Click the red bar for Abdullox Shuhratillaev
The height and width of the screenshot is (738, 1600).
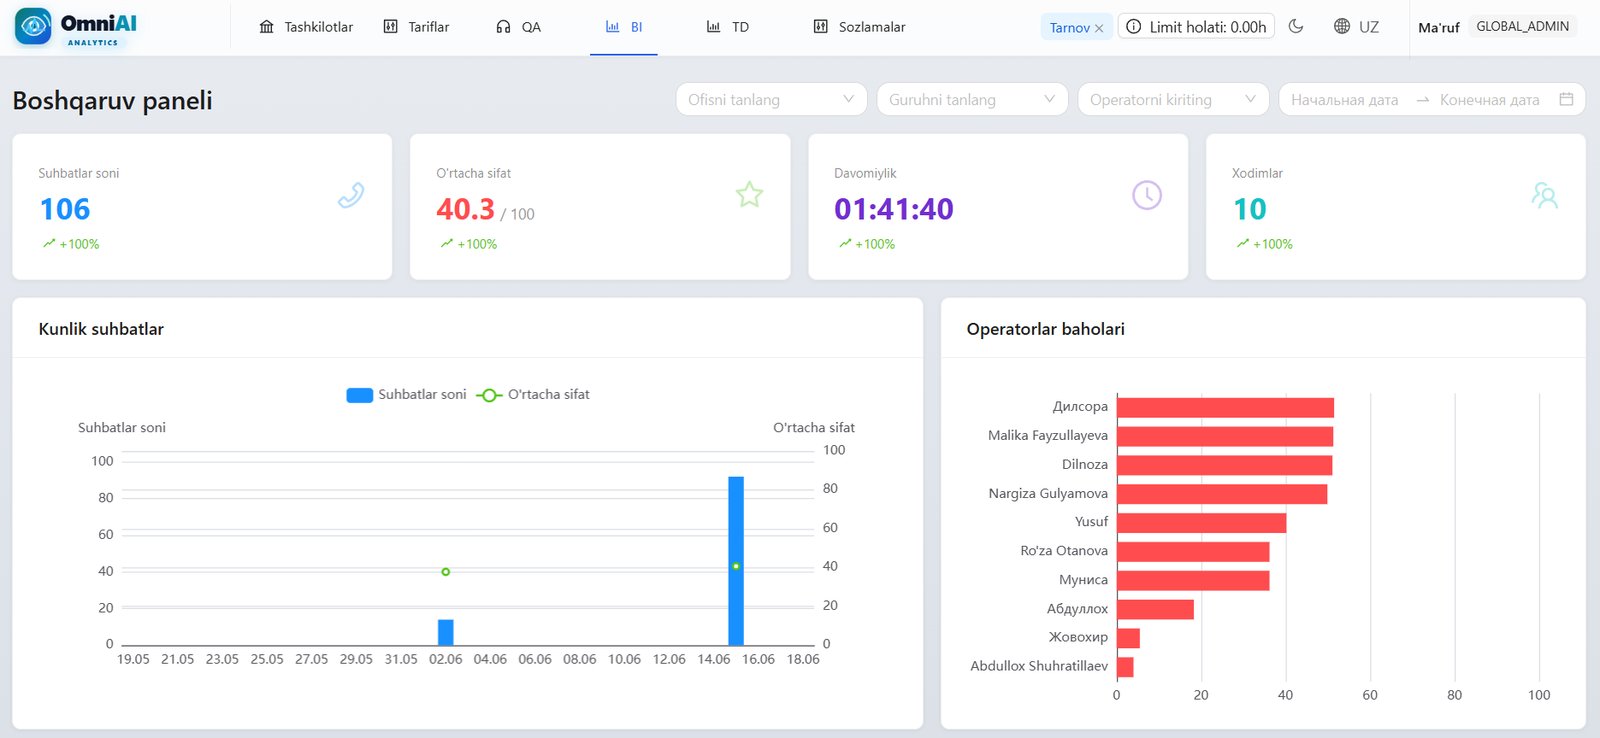pyautogui.click(x=1125, y=666)
